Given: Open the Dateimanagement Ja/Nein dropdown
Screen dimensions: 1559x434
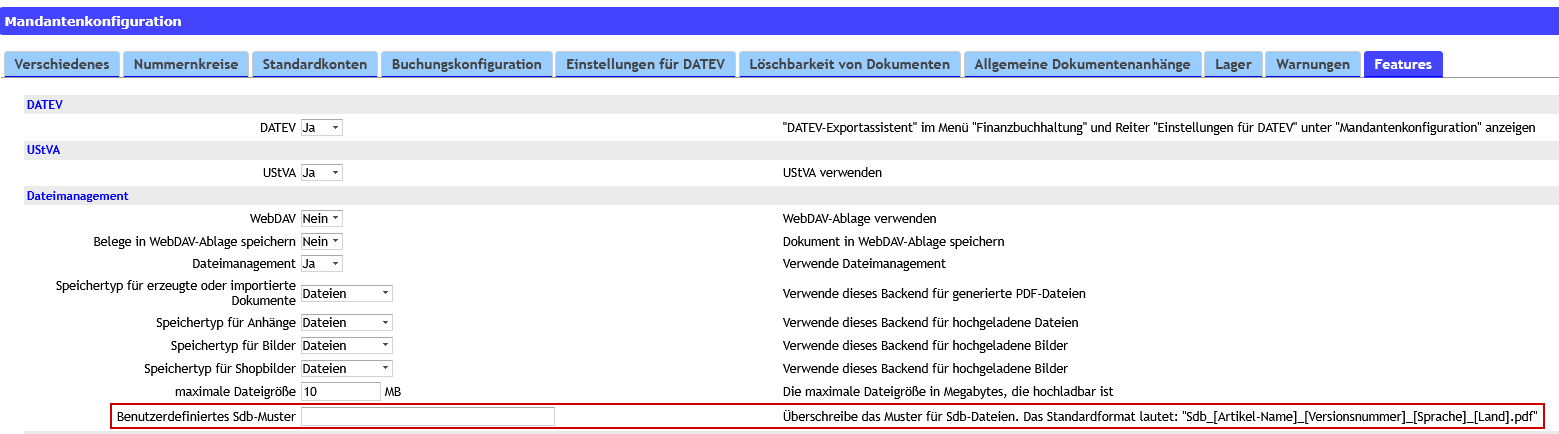Looking at the screenshot, I should [x=321, y=264].
